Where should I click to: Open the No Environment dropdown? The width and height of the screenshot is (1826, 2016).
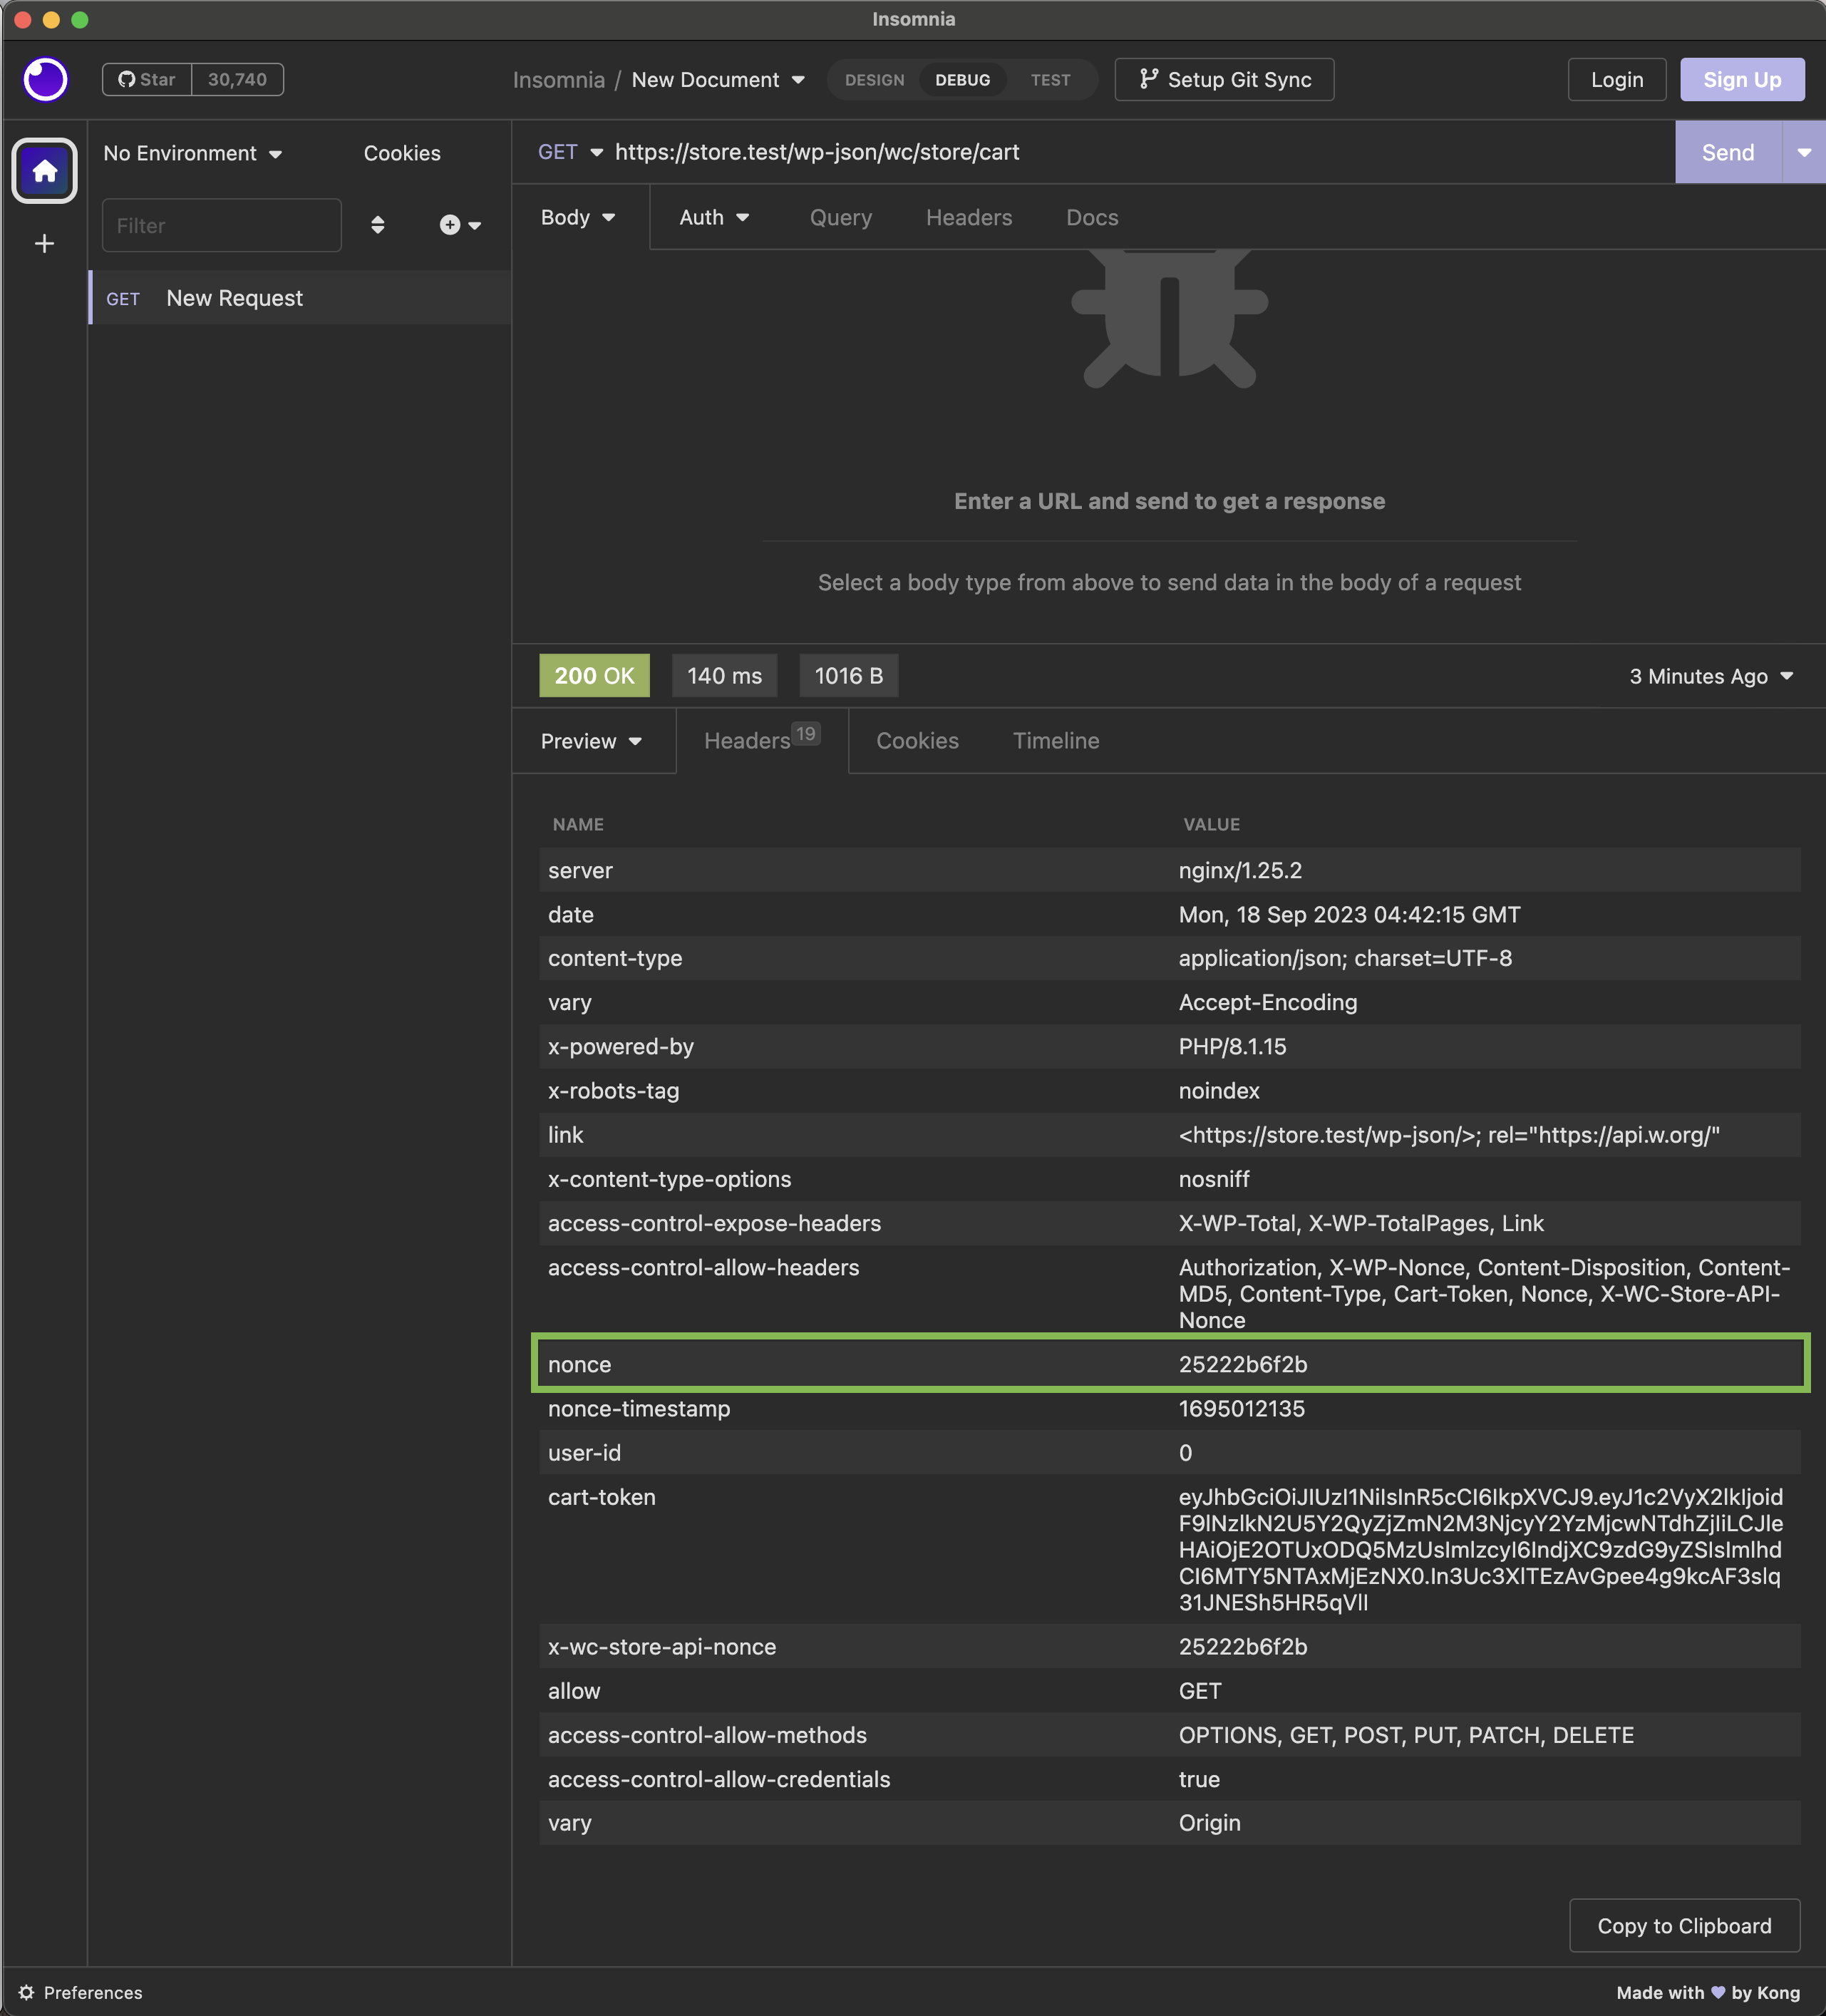[192, 153]
